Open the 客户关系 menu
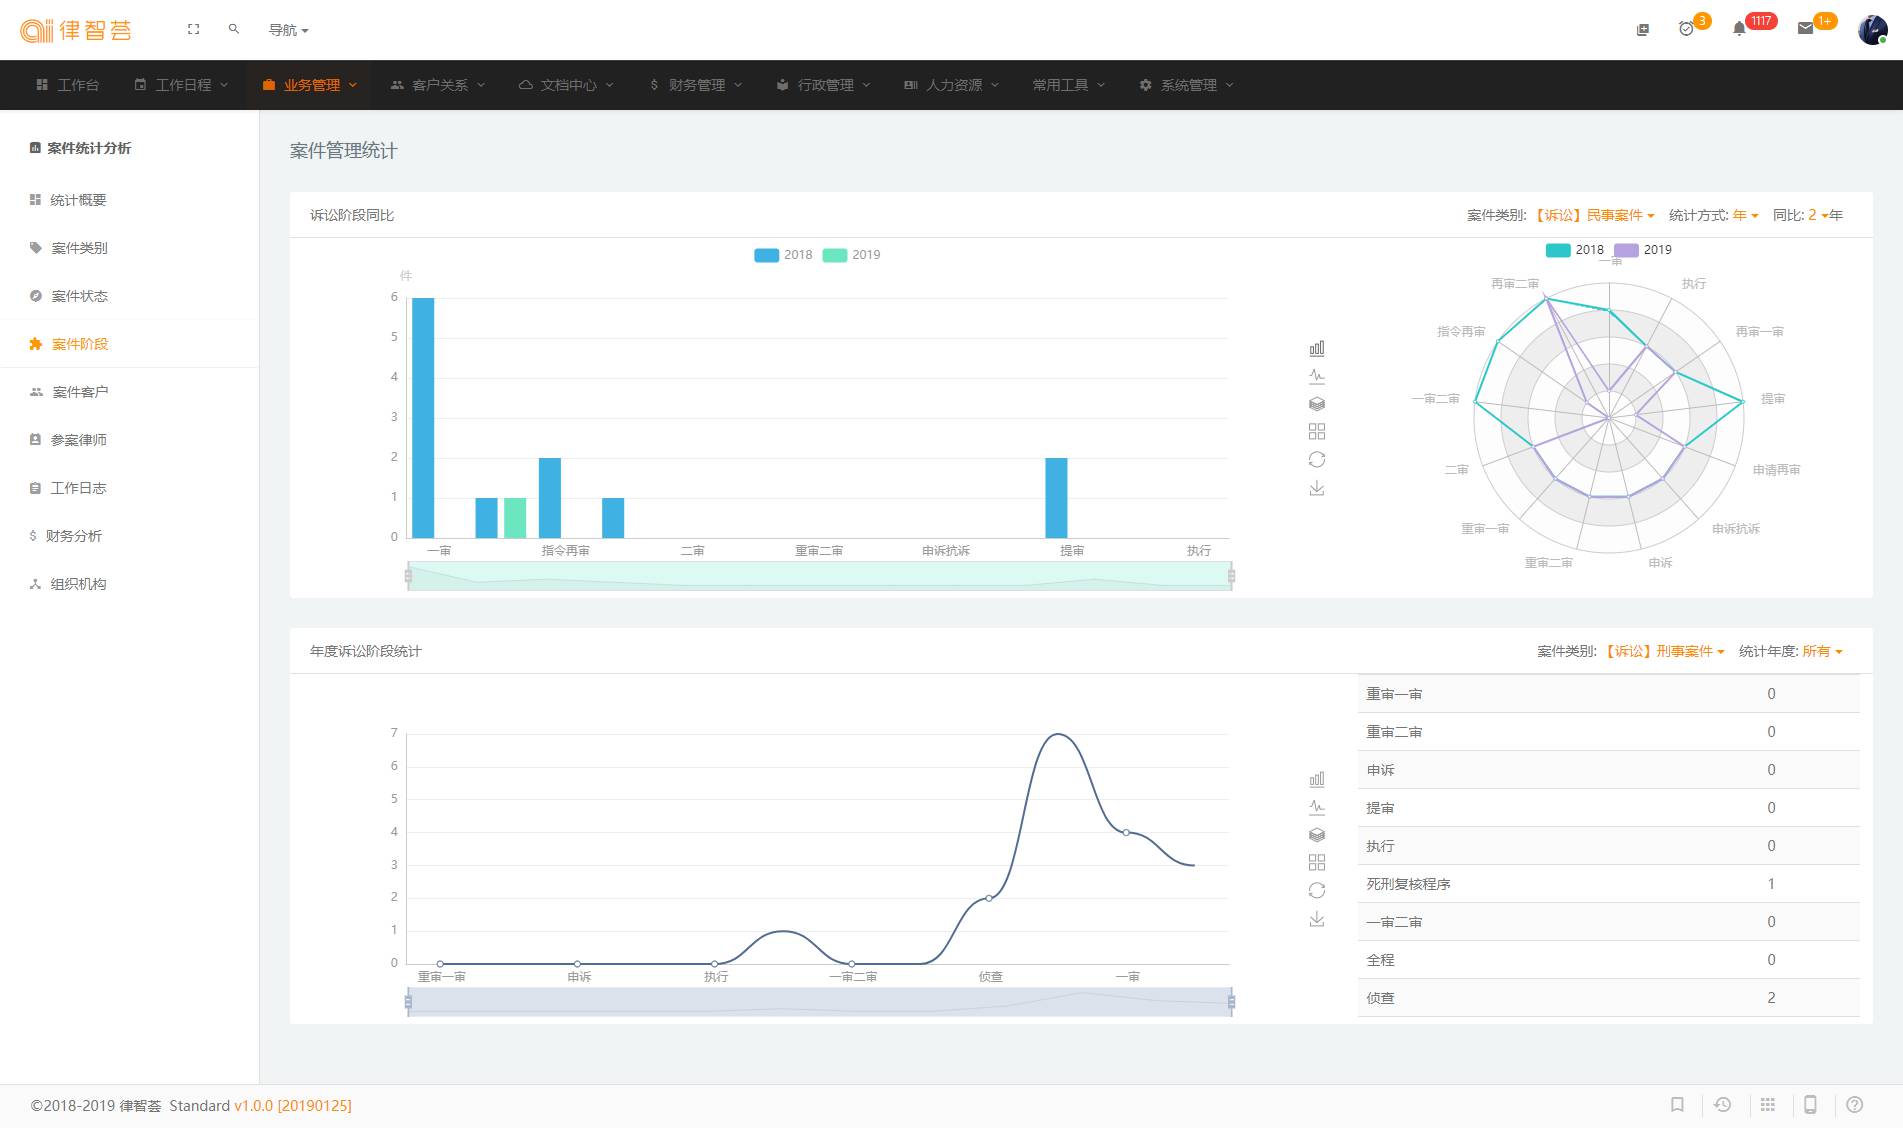Image resolution: width=1903 pixels, height=1128 pixels. [x=439, y=85]
